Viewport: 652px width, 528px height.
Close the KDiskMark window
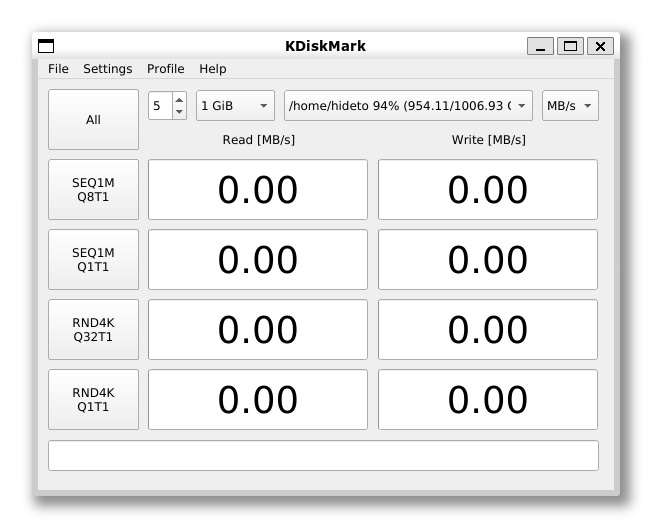pyautogui.click(x=600, y=46)
